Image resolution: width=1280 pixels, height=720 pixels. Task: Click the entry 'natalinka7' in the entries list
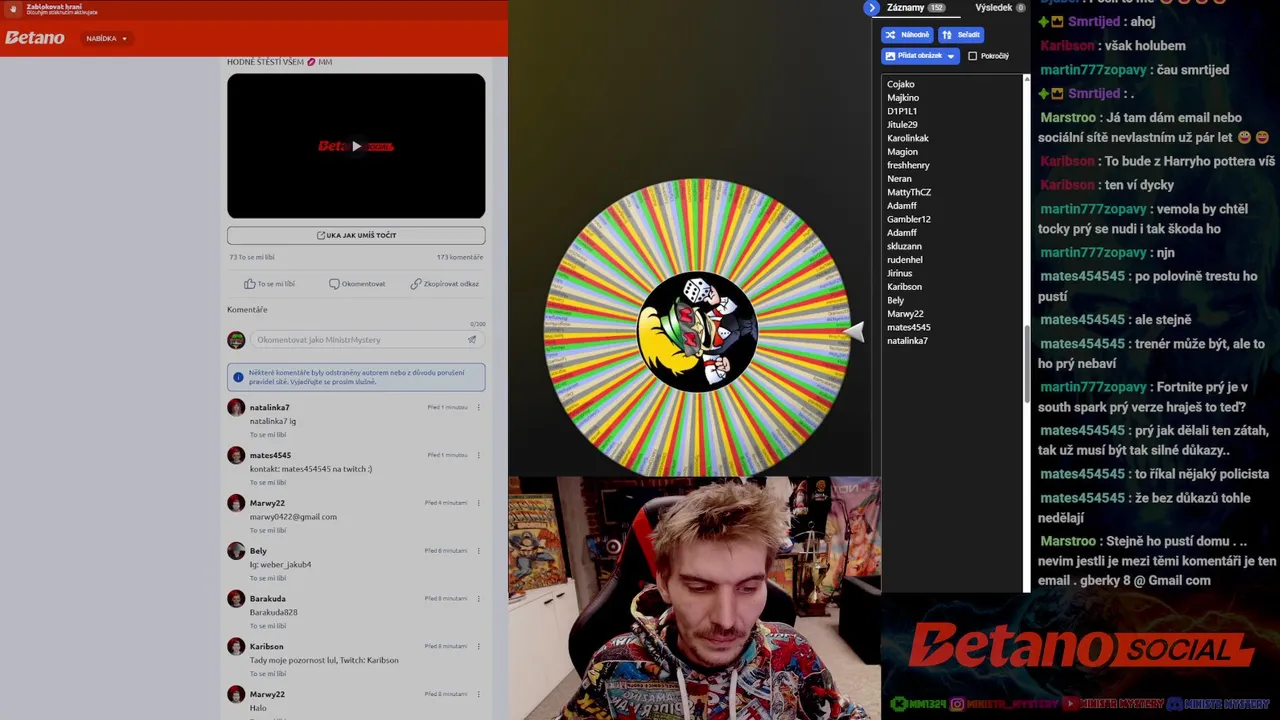click(907, 341)
